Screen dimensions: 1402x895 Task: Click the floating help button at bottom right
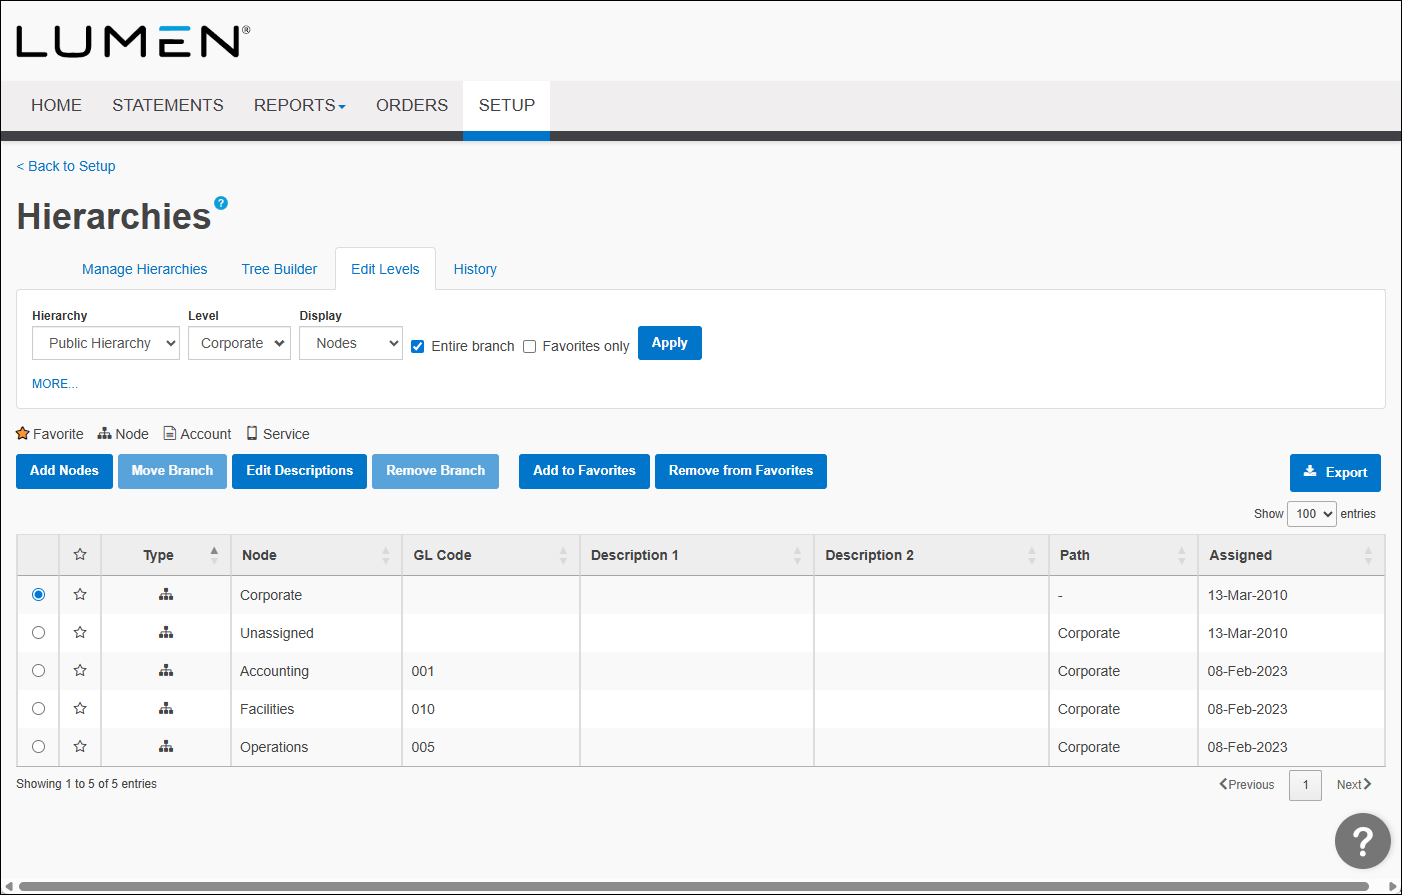1362,841
